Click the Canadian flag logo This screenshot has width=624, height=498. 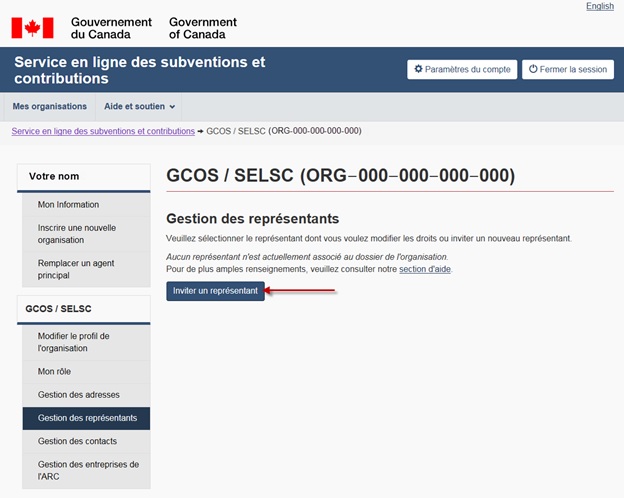pyautogui.click(x=32, y=28)
